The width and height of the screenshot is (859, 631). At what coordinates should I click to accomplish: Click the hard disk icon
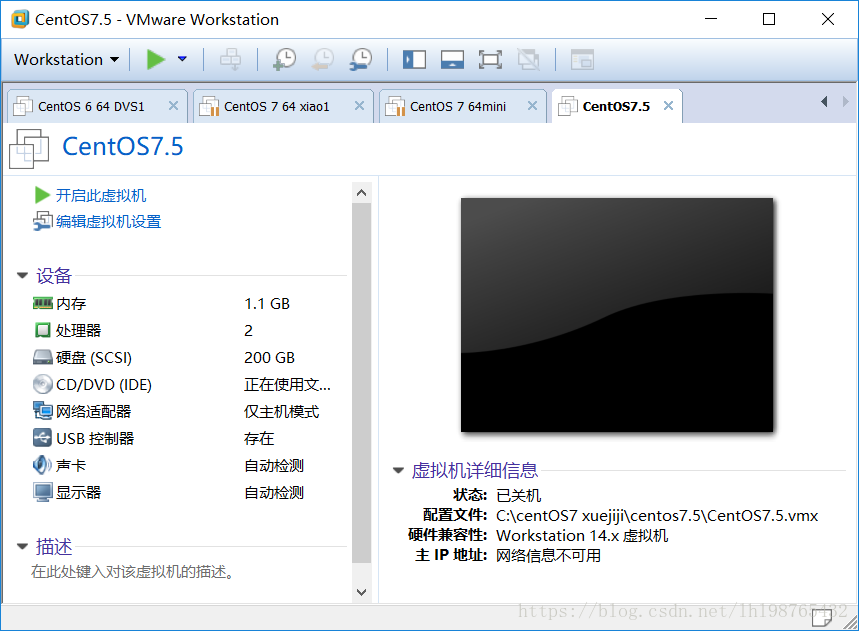click(43, 358)
